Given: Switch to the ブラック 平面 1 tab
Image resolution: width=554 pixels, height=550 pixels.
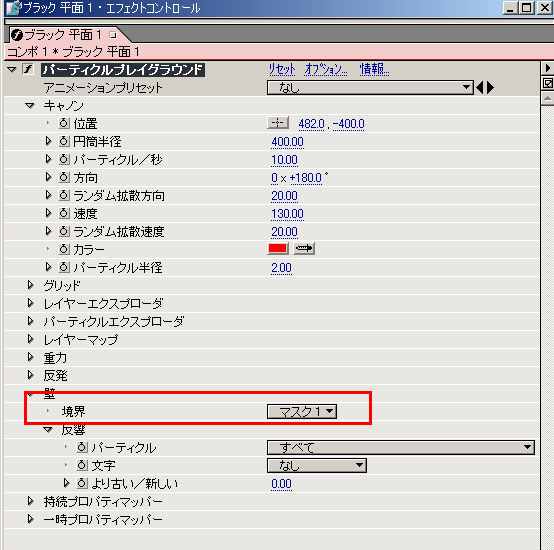Looking at the screenshot, I should coord(64,35).
